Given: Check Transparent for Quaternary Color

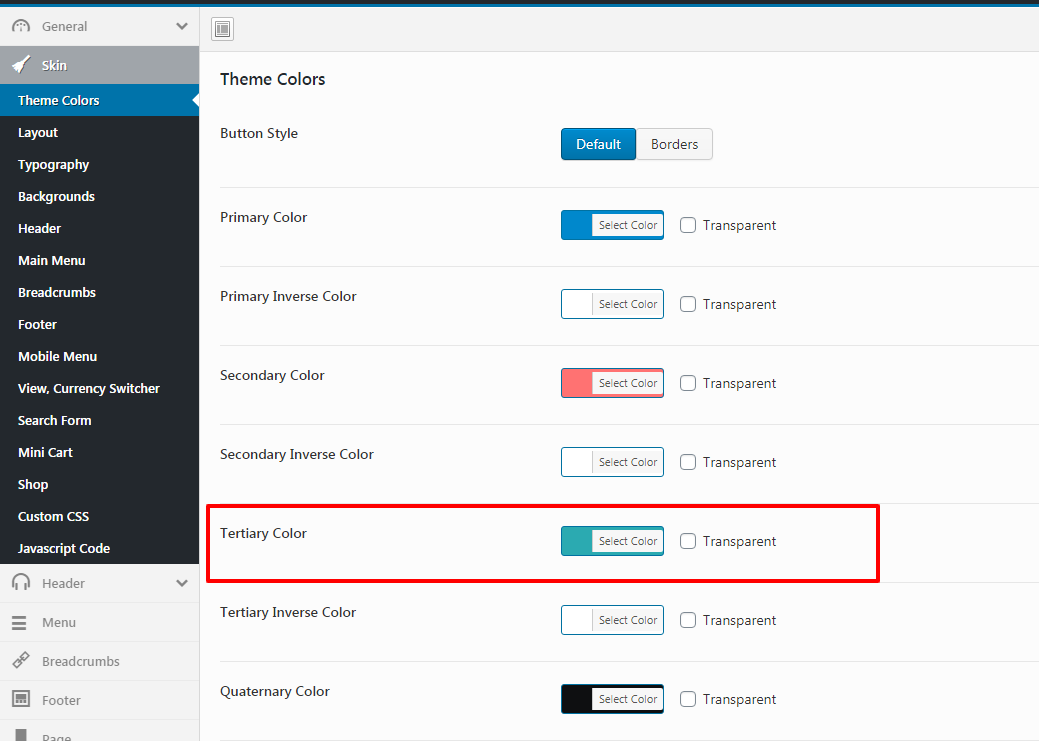Looking at the screenshot, I should (x=688, y=699).
